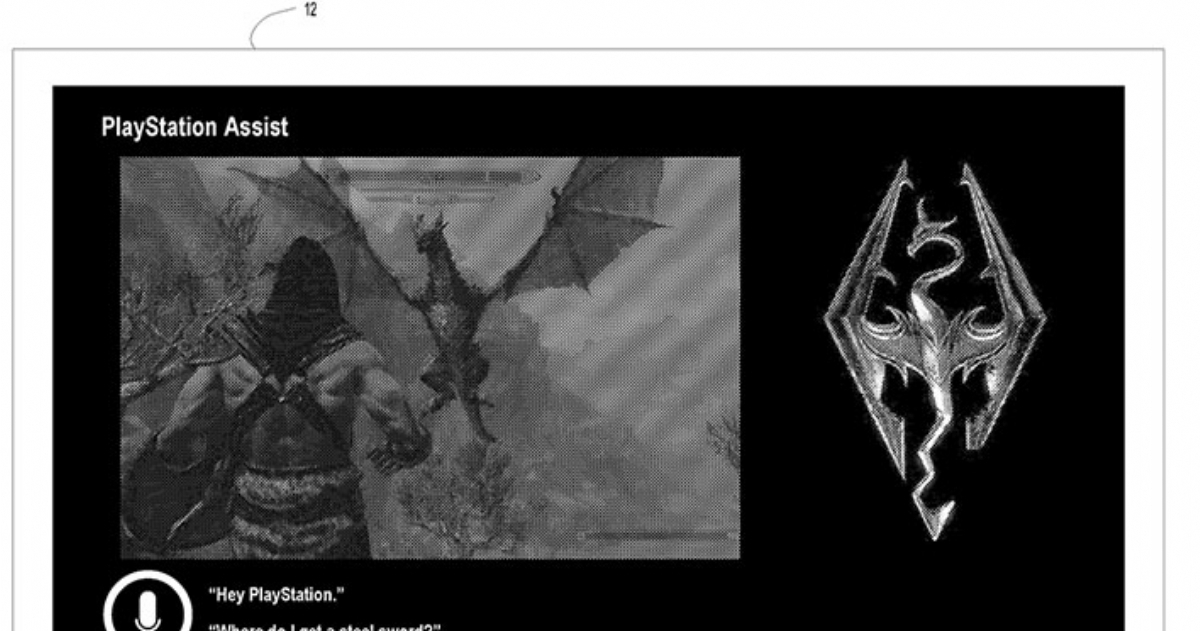This screenshot has width=1200, height=631.
Task: Click the microphone voice icon
Action: point(147,602)
